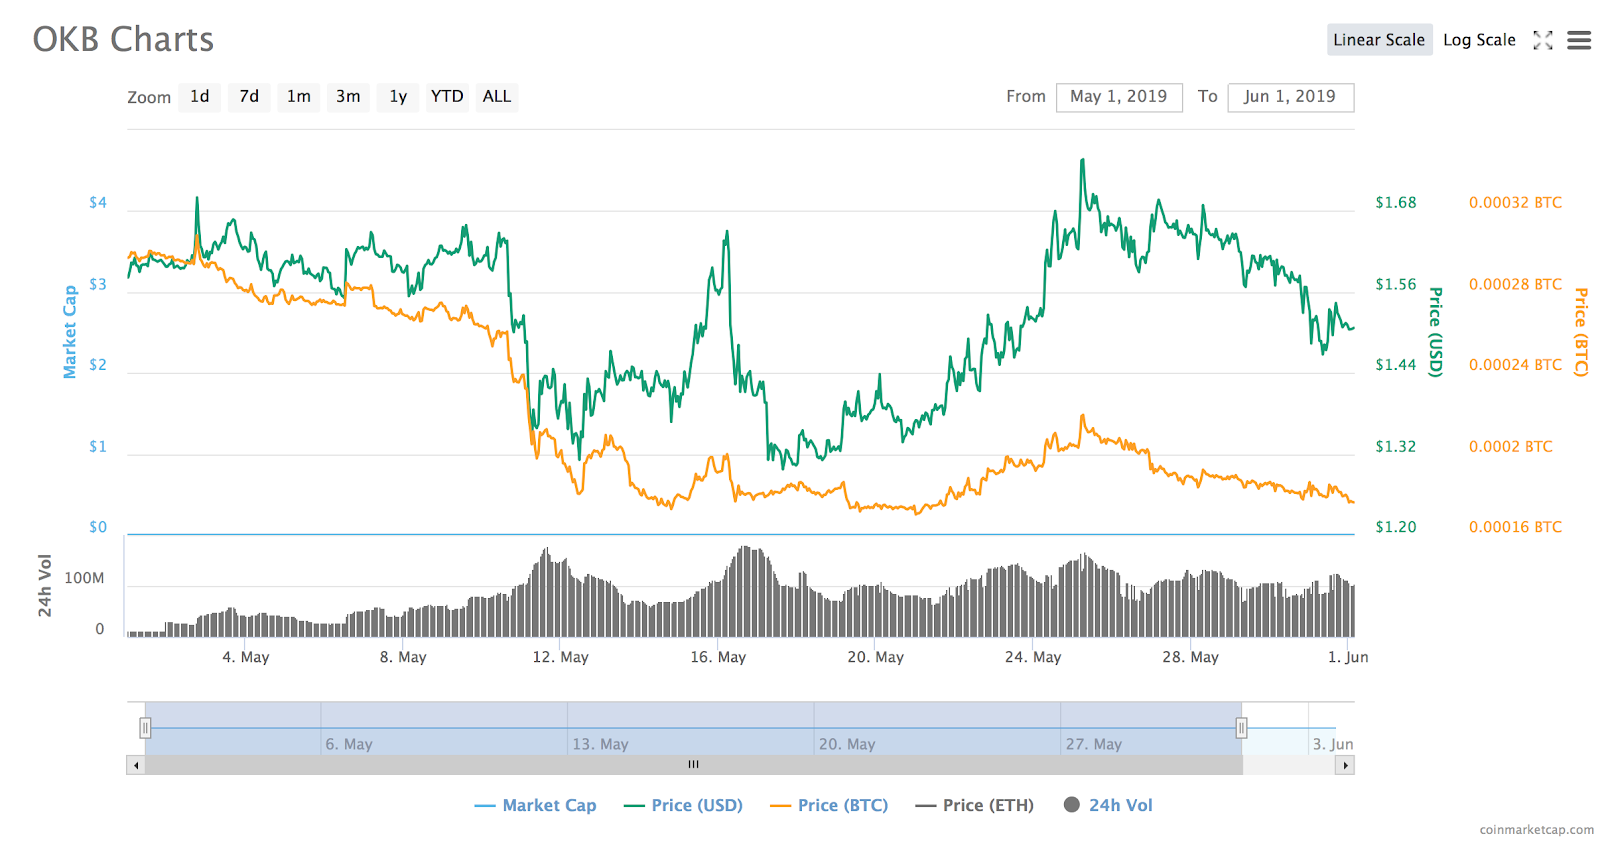This screenshot has height=842, width=1600.
Task: Toggle Market Cap series in legend
Action: tap(536, 806)
